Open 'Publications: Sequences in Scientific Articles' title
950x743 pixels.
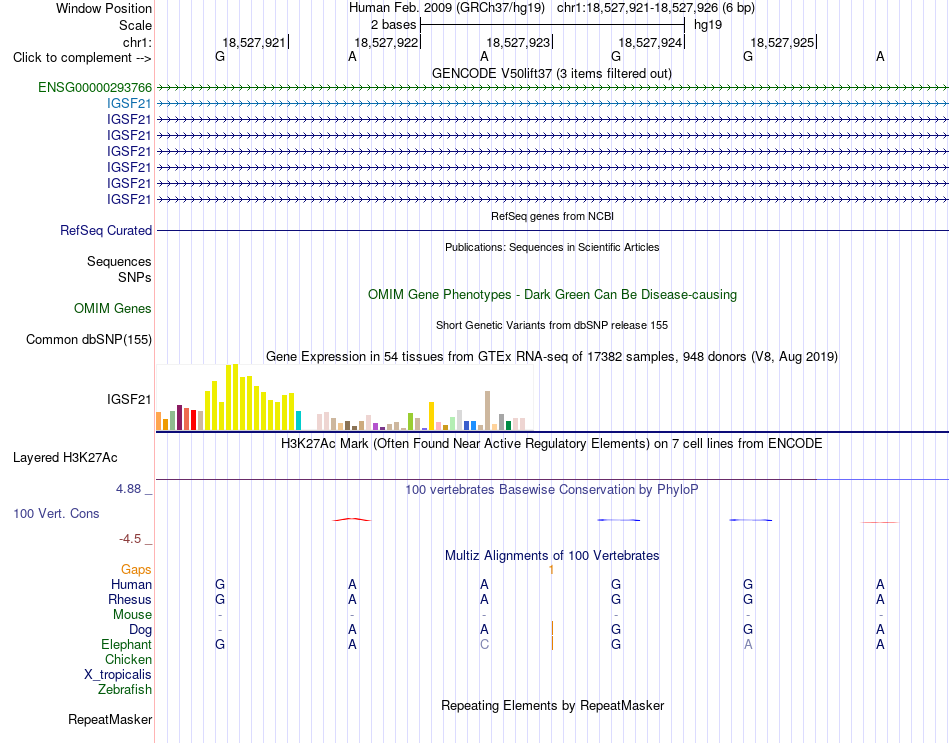click(552, 247)
